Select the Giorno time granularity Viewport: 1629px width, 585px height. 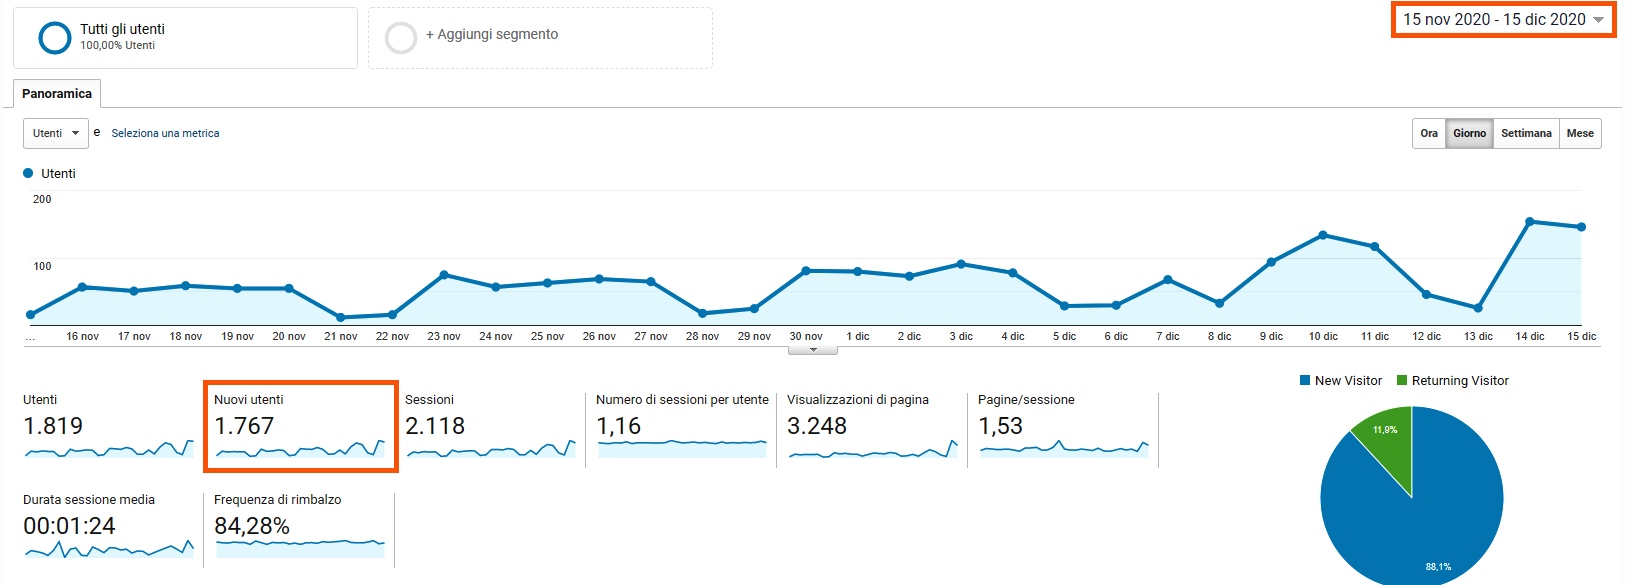tap(1469, 133)
